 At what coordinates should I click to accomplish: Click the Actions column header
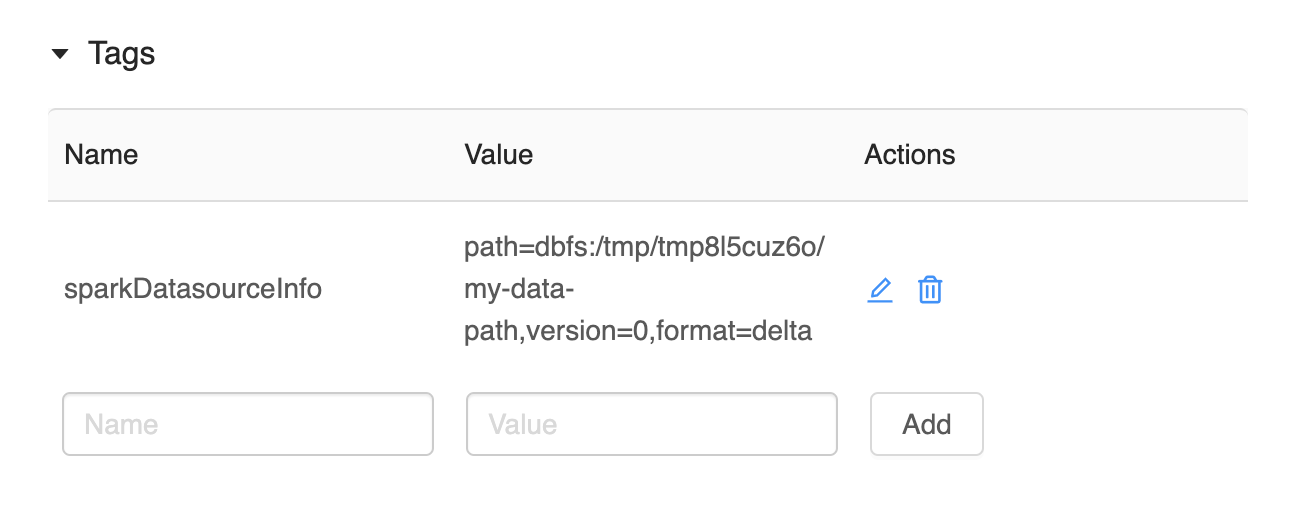[909, 155]
